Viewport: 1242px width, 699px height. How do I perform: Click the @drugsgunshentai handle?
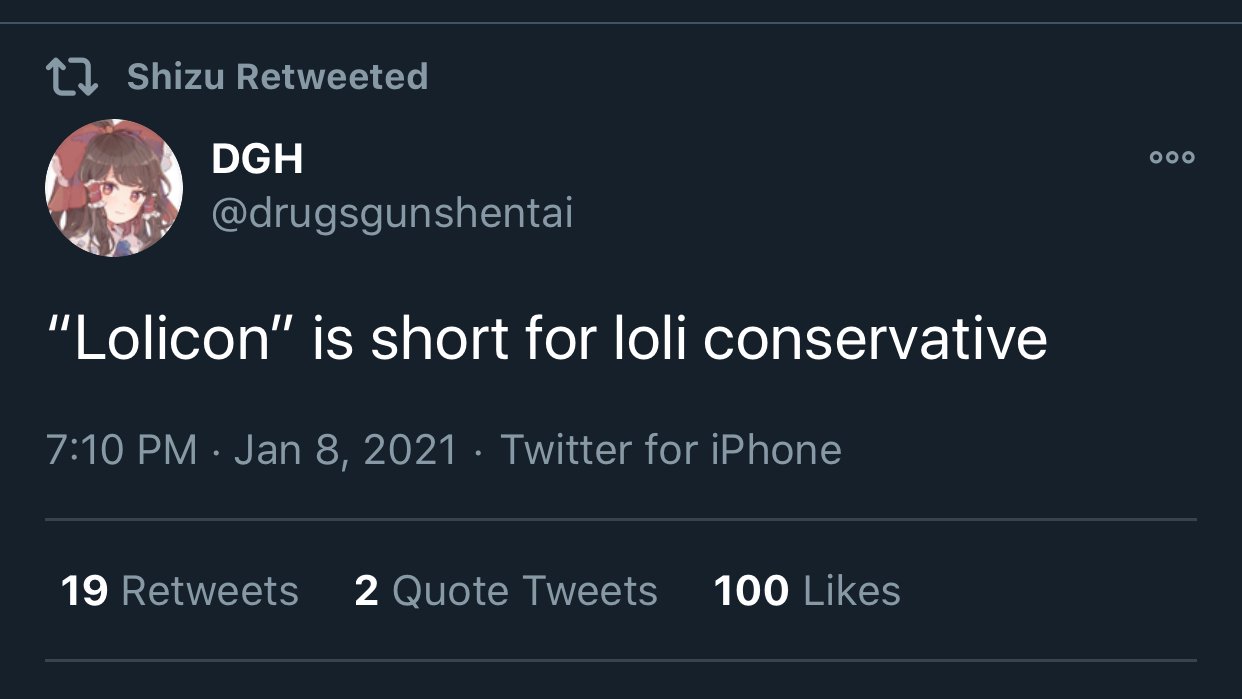[390, 213]
